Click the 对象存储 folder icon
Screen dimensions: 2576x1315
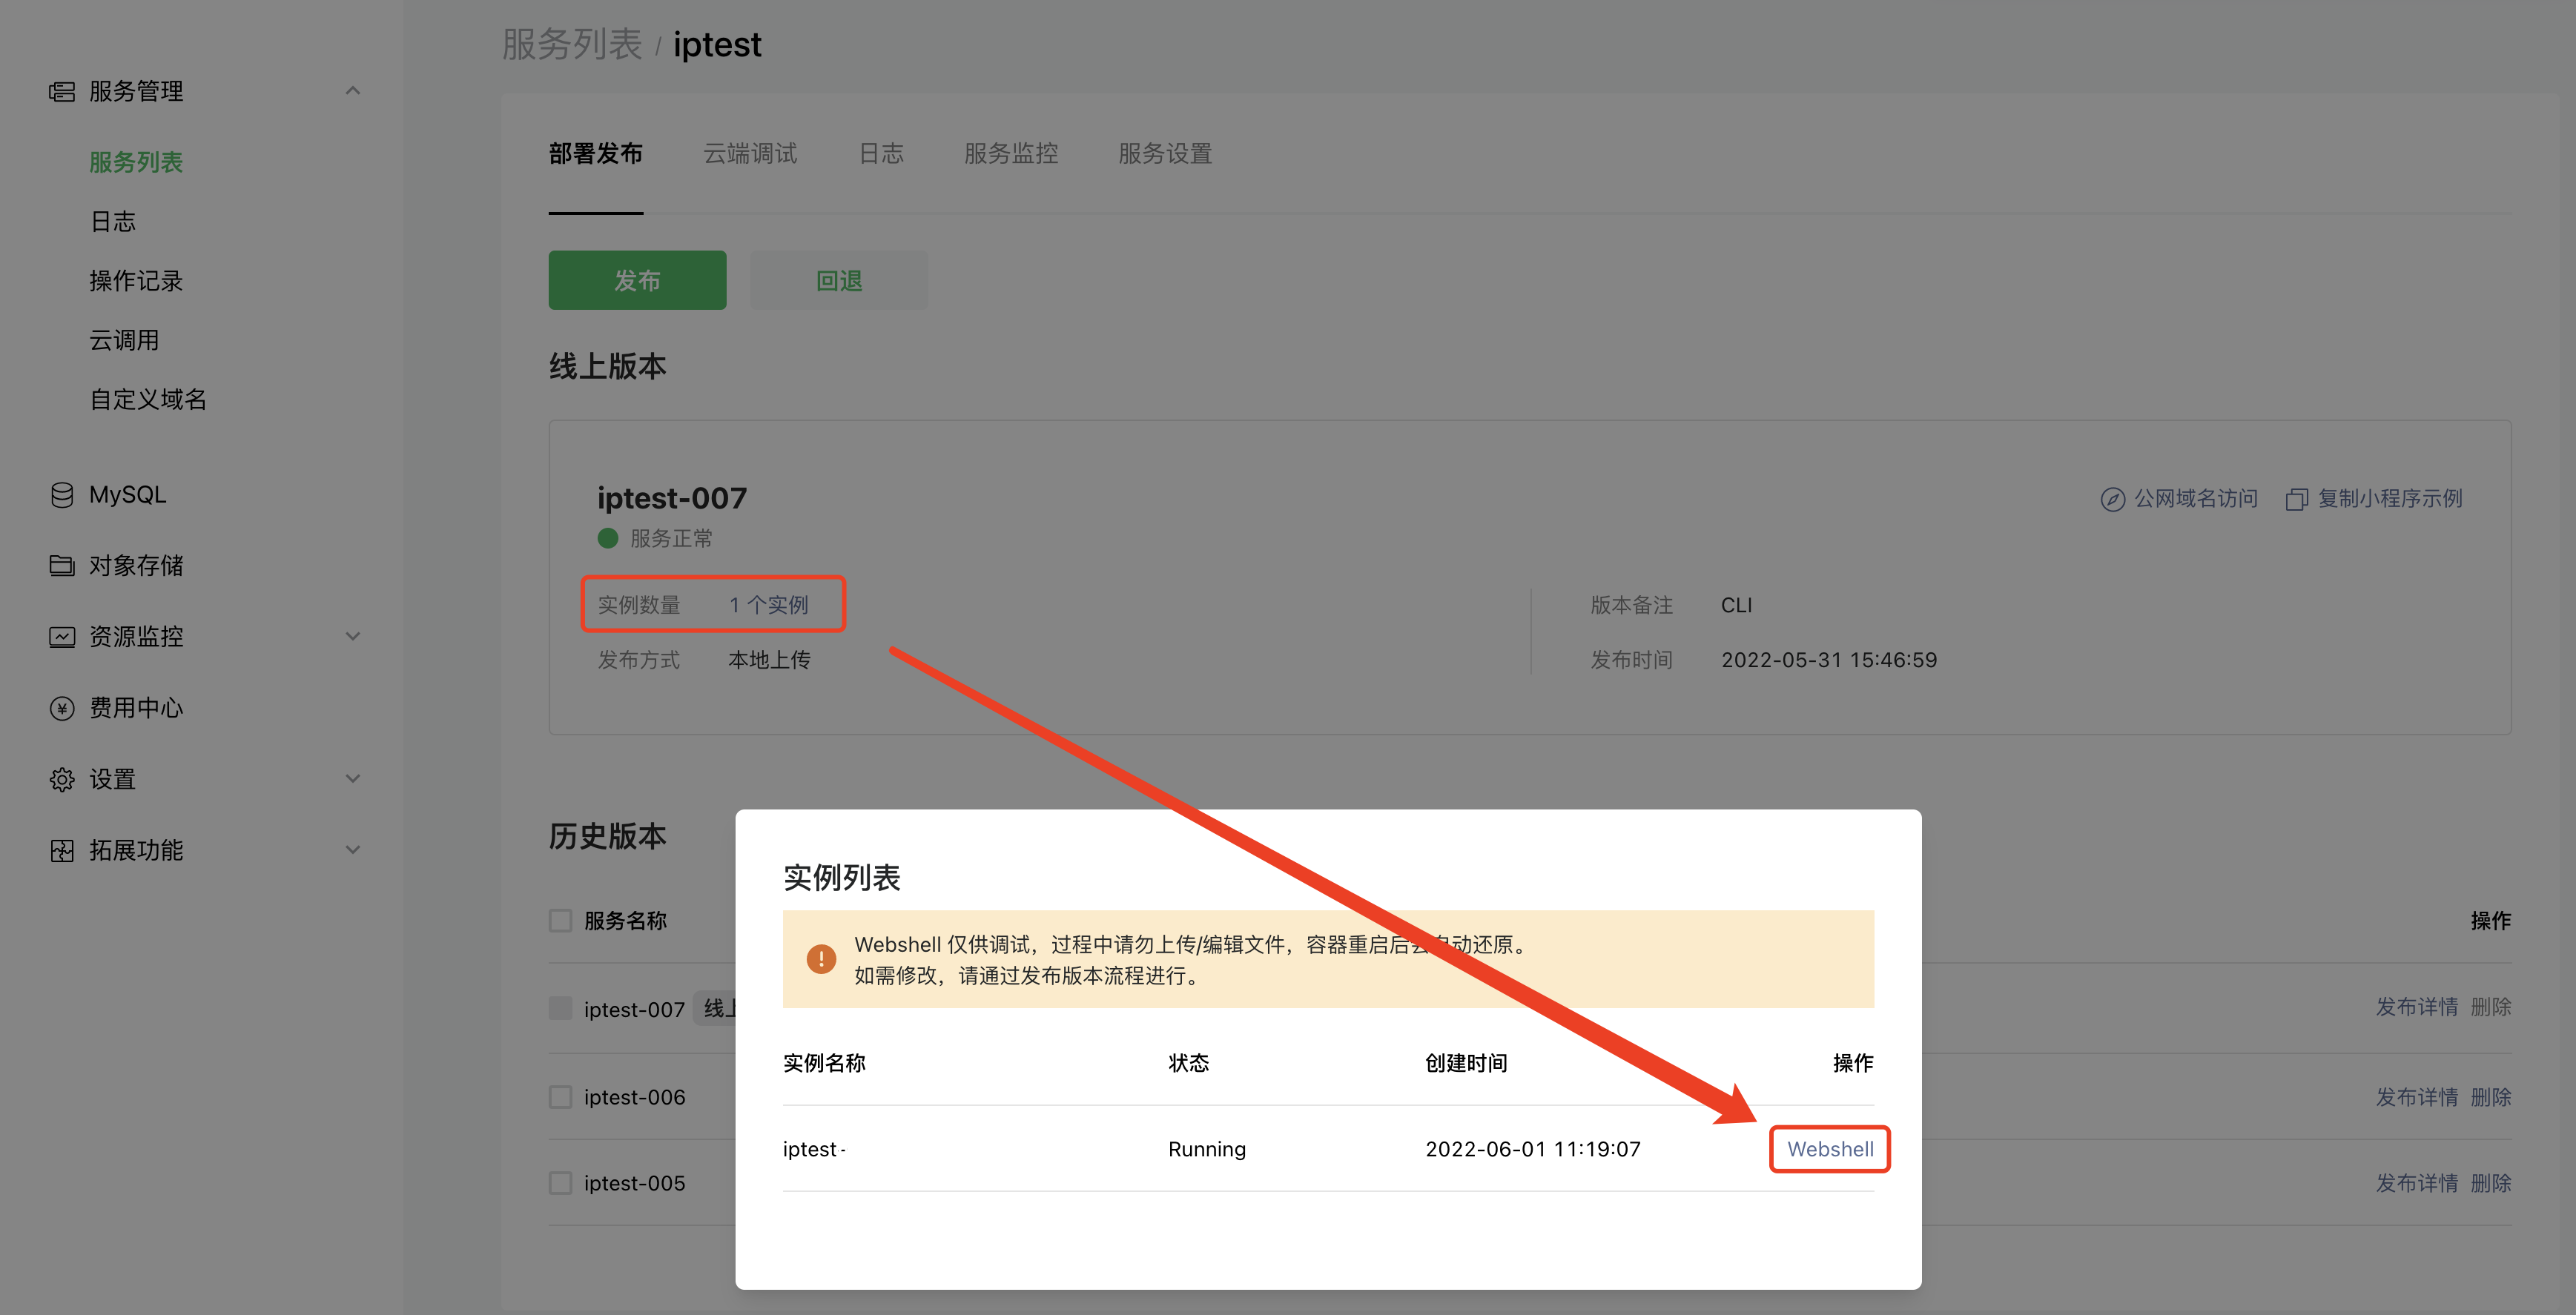pos(62,566)
